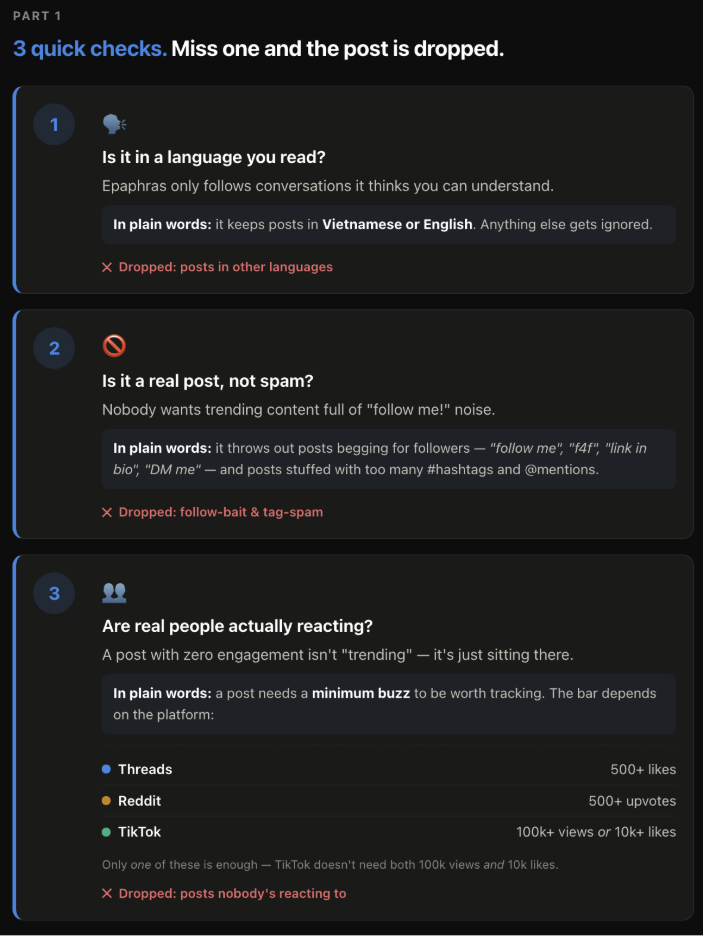Click the number 3 circle badge
This screenshot has width=703, height=936.
[54, 593]
